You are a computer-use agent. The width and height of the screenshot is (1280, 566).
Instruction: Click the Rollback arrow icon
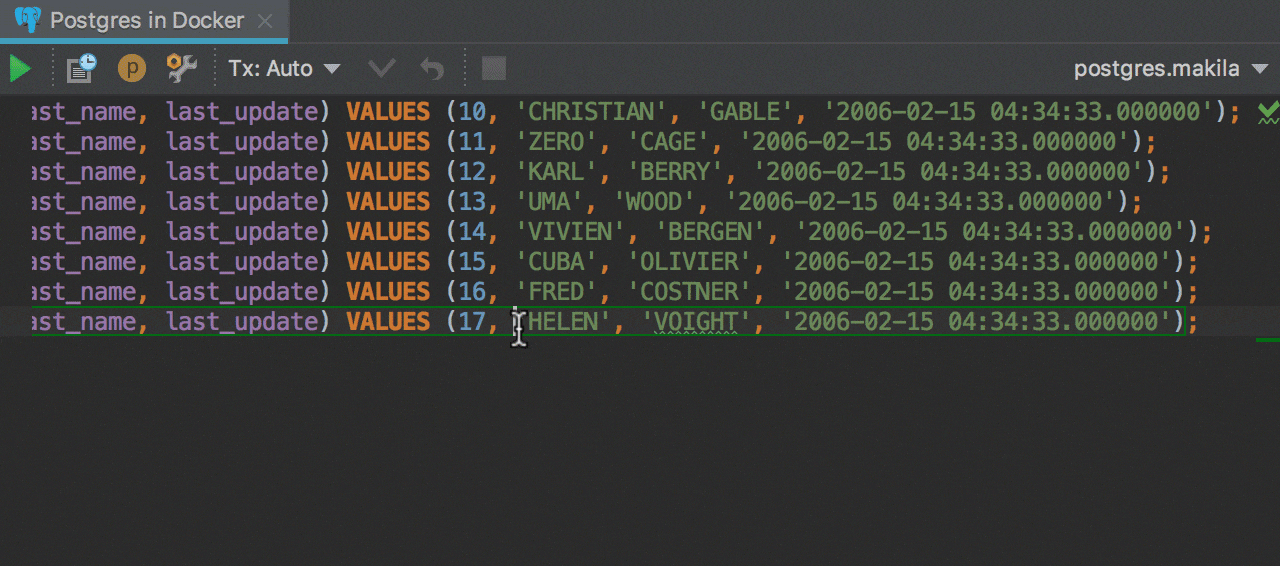point(432,69)
